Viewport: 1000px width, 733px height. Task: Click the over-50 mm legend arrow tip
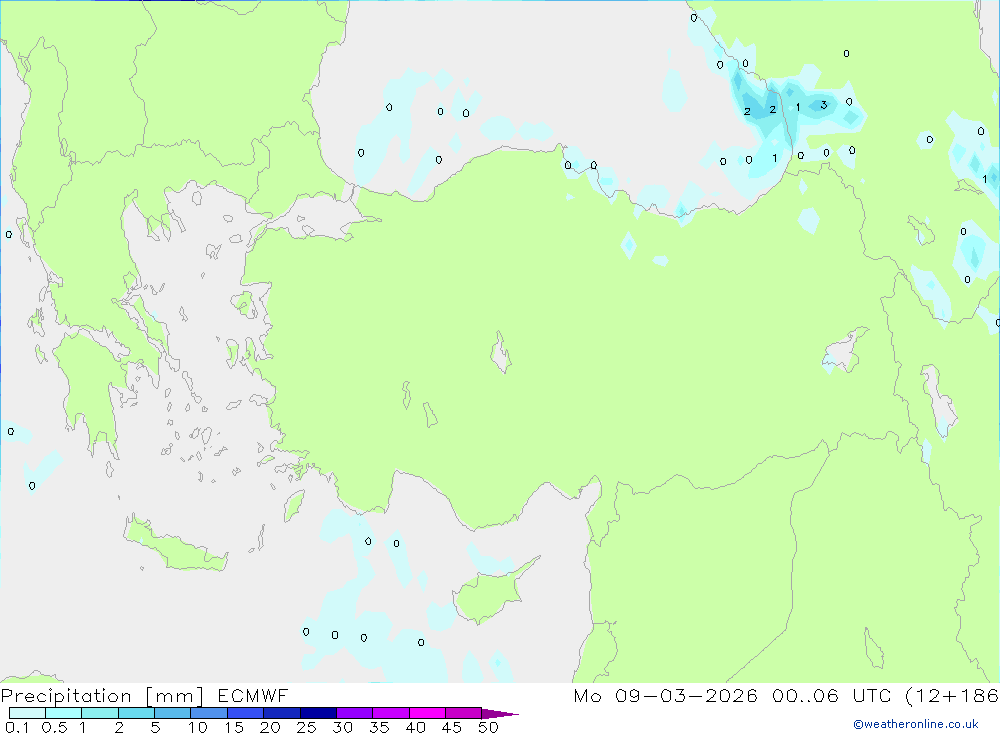pyautogui.click(x=500, y=713)
